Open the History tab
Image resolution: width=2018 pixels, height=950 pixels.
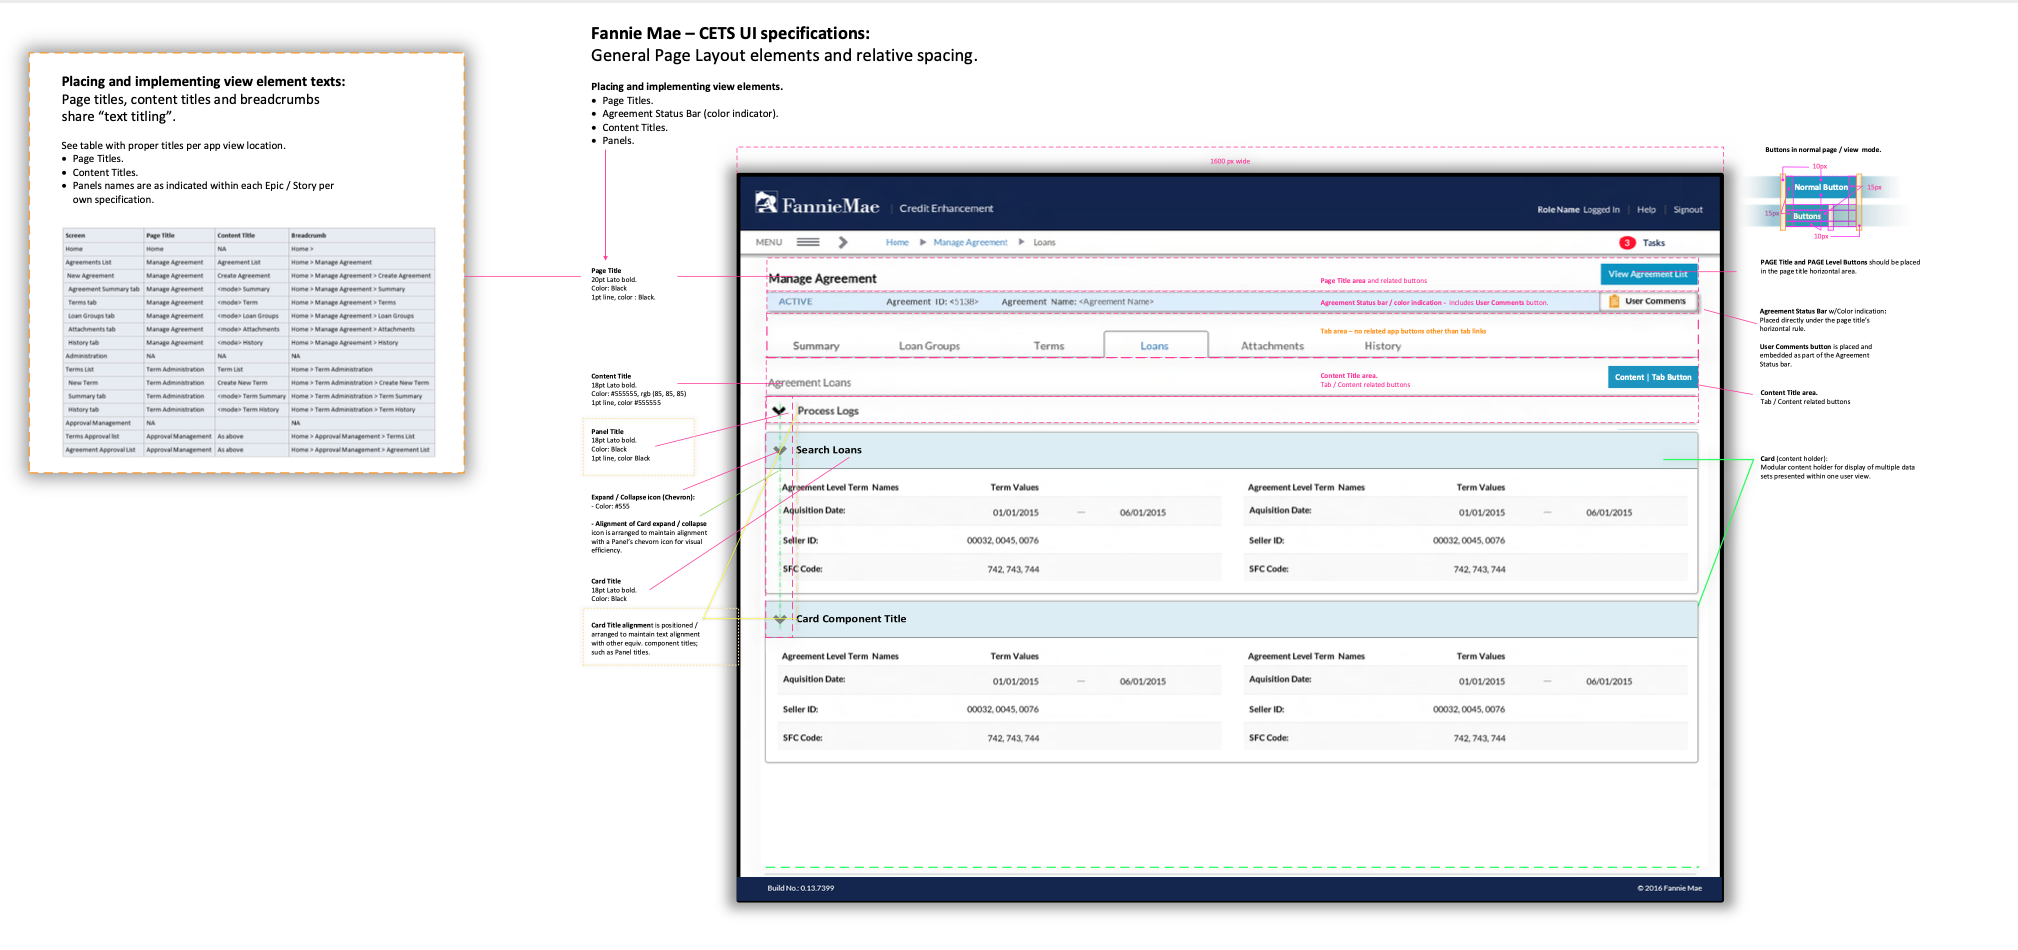(1383, 346)
